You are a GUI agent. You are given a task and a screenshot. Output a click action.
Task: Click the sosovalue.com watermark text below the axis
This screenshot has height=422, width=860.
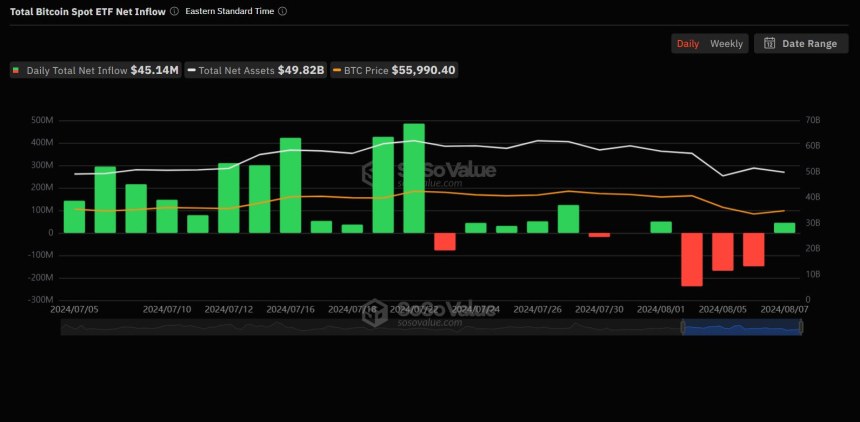point(429,322)
